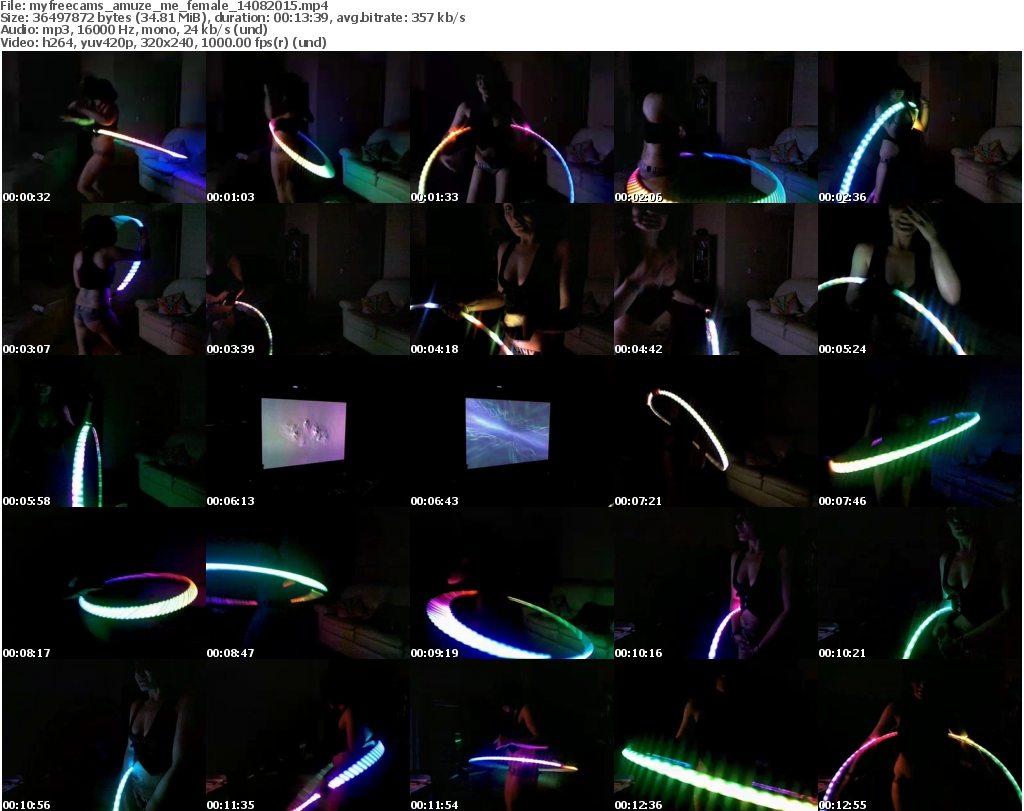Pick the thumbnail marked 00:11:54

511,735
